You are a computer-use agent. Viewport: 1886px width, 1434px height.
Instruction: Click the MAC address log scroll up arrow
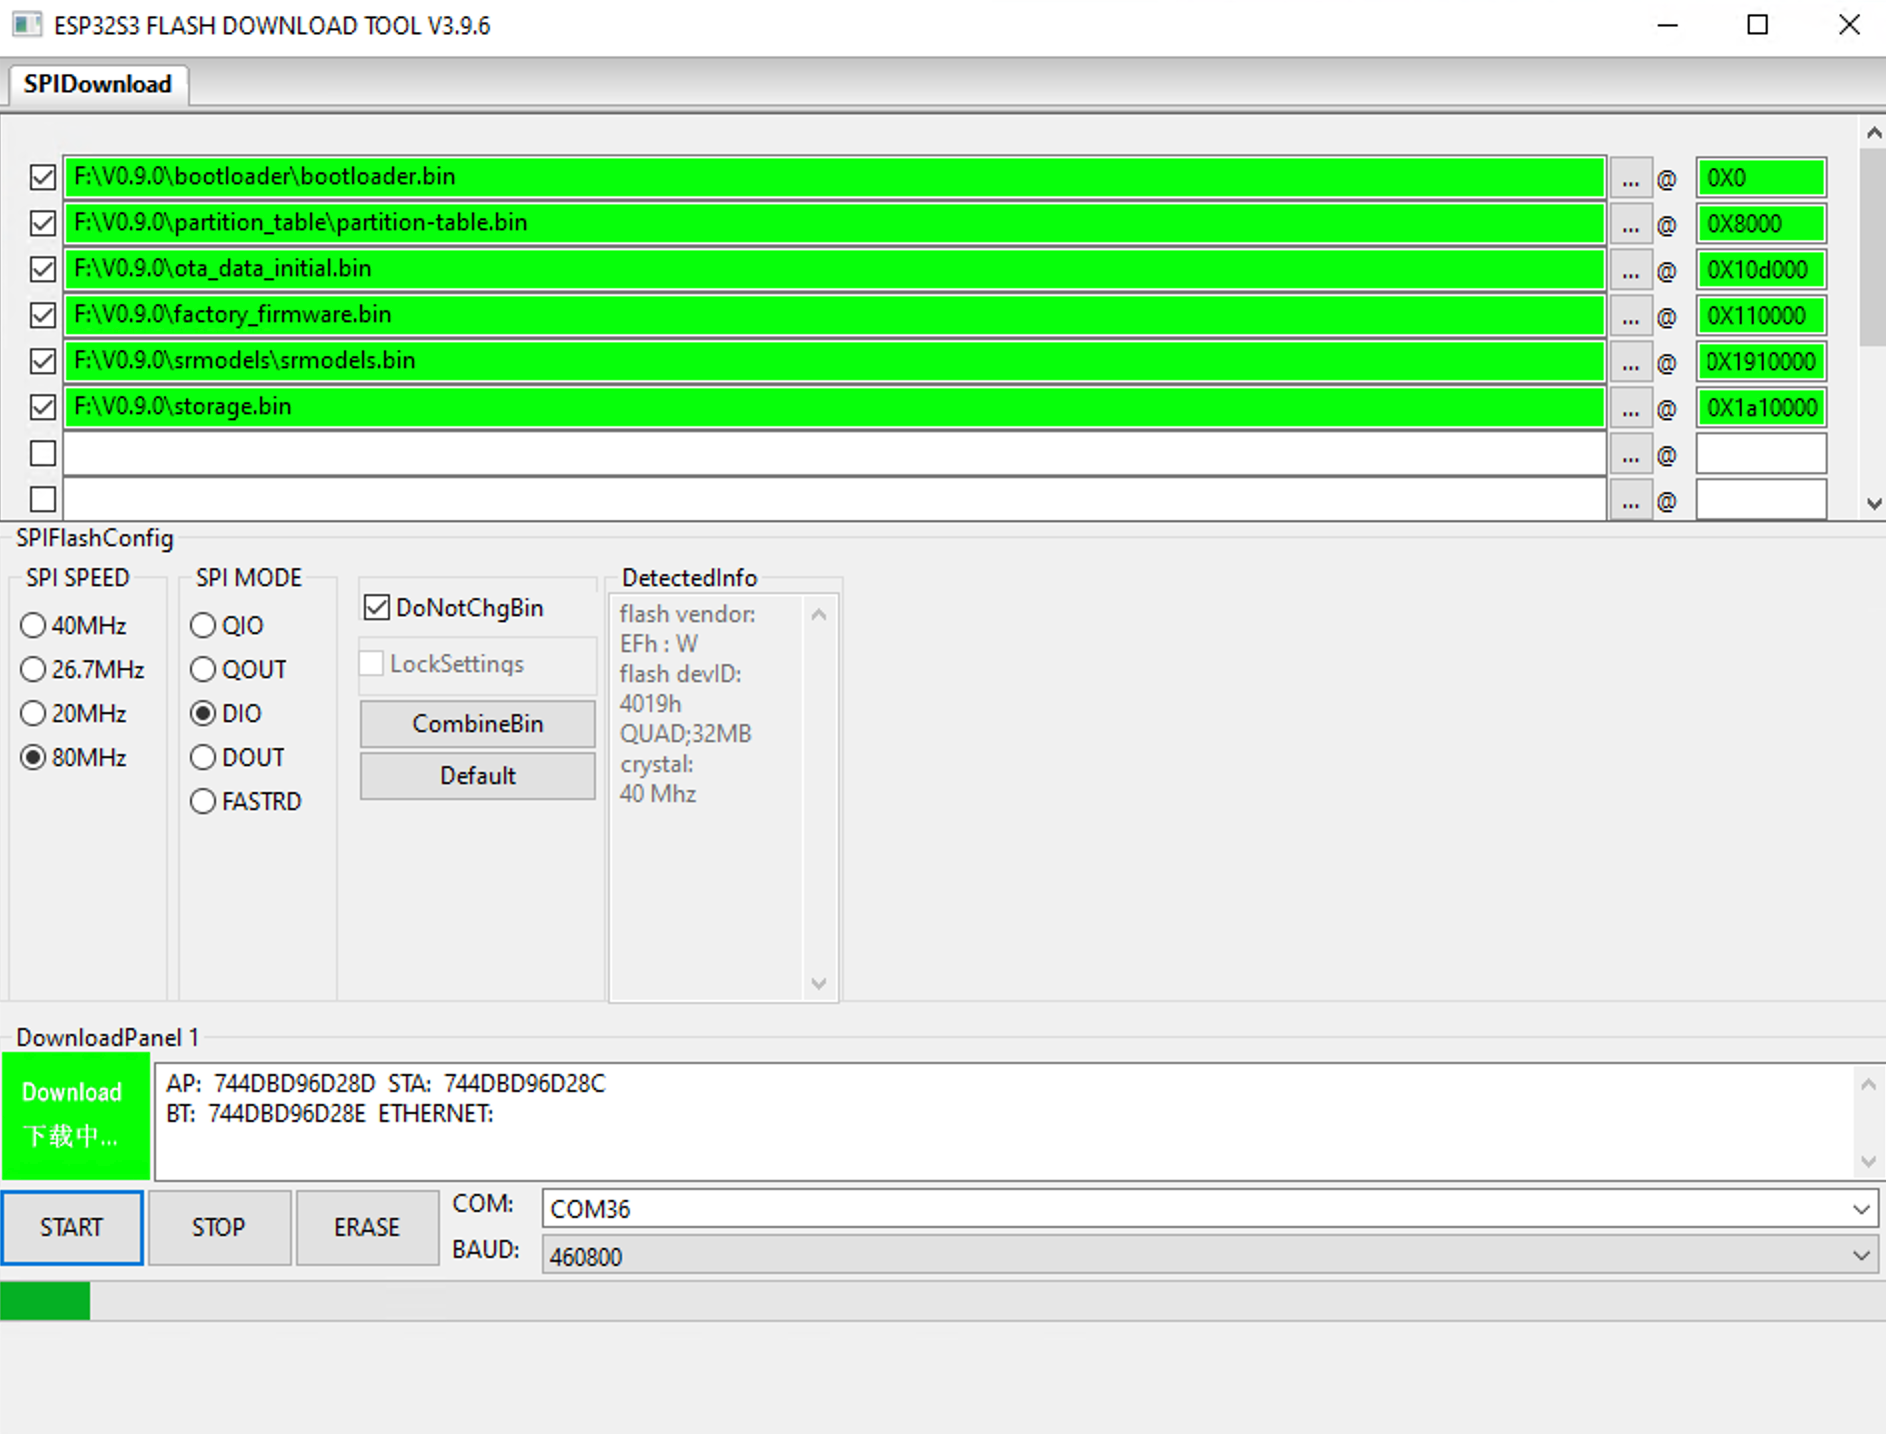[1867, 1084]
